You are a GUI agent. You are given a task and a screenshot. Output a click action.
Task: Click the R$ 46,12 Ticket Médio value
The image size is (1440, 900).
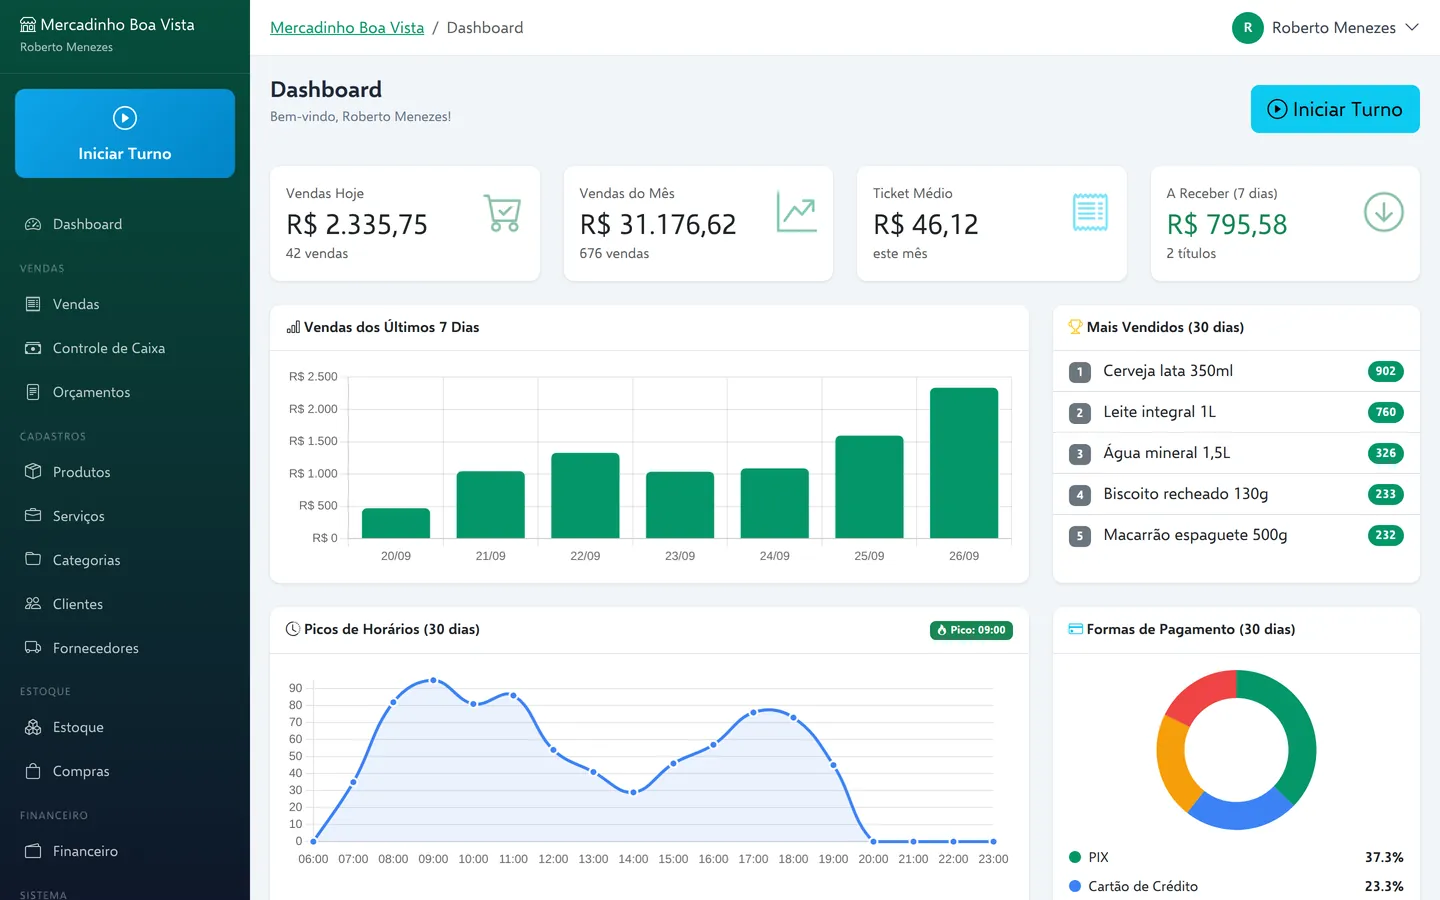click(x=926, y=224)
